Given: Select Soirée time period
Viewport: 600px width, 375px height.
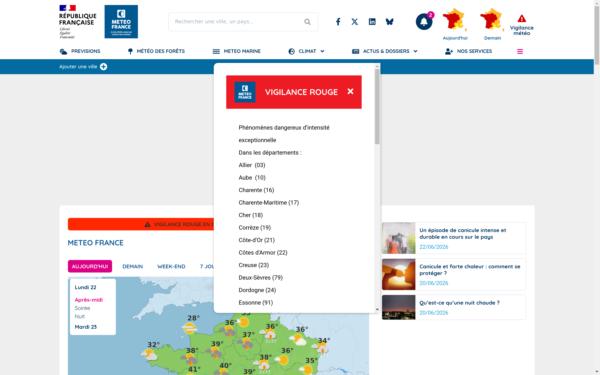Looking at the screenshot, I should (82, 308).
